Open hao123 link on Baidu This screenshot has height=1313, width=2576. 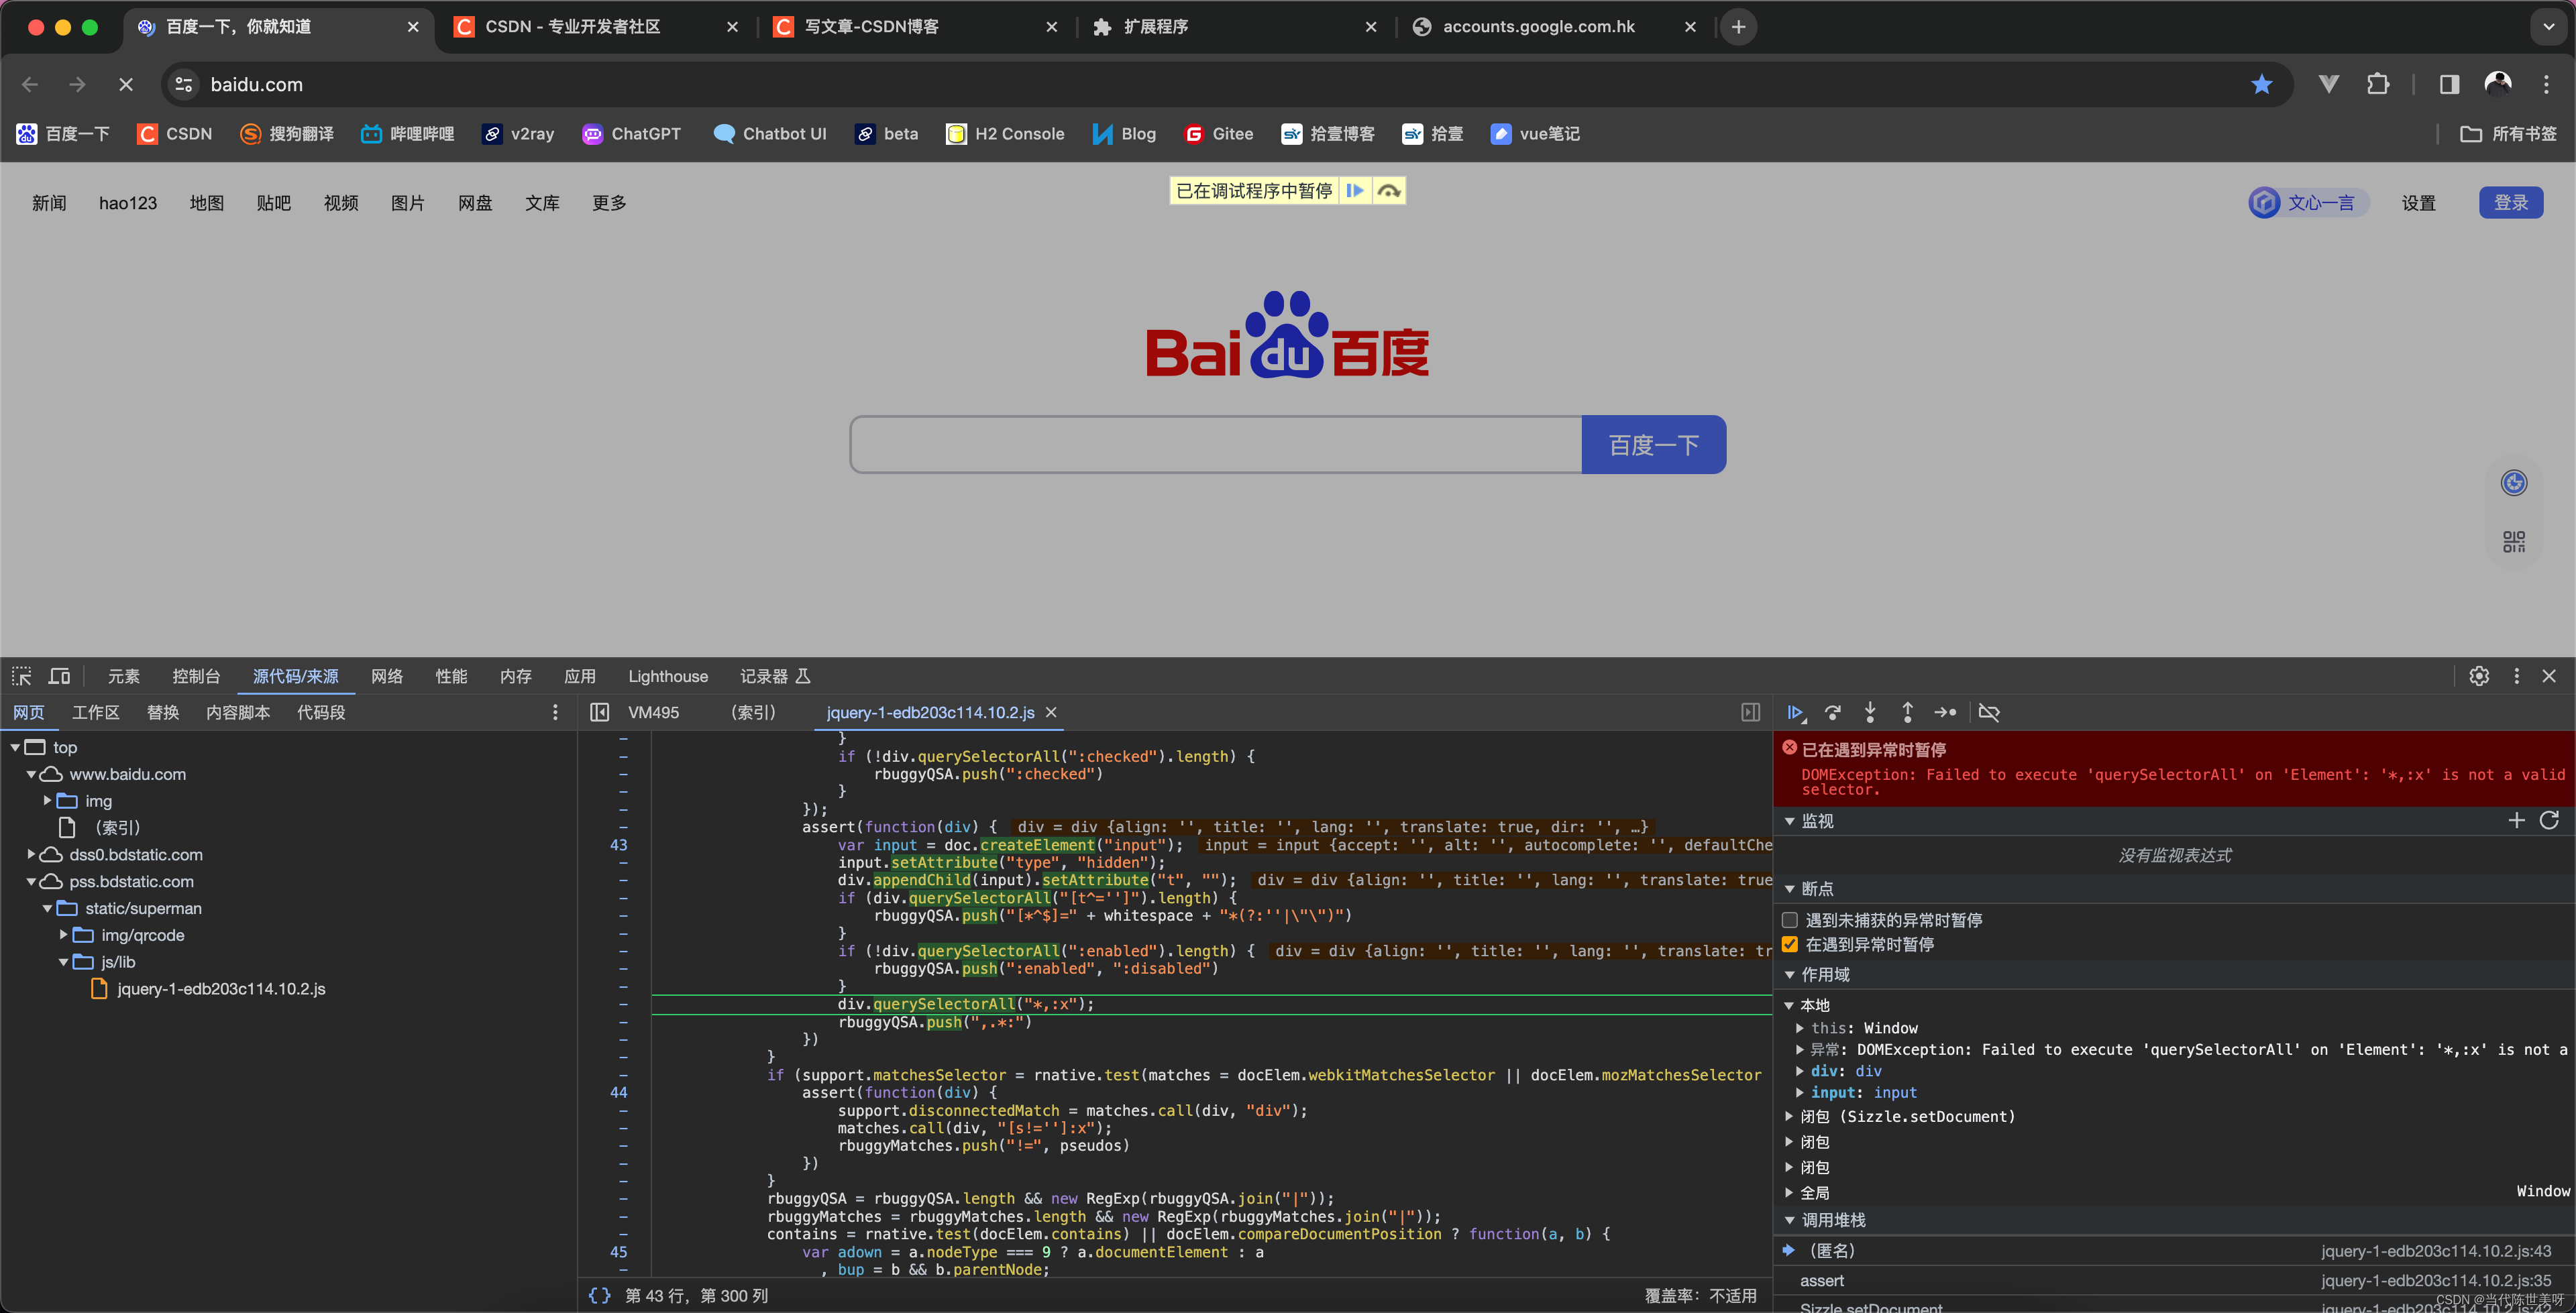128,202
